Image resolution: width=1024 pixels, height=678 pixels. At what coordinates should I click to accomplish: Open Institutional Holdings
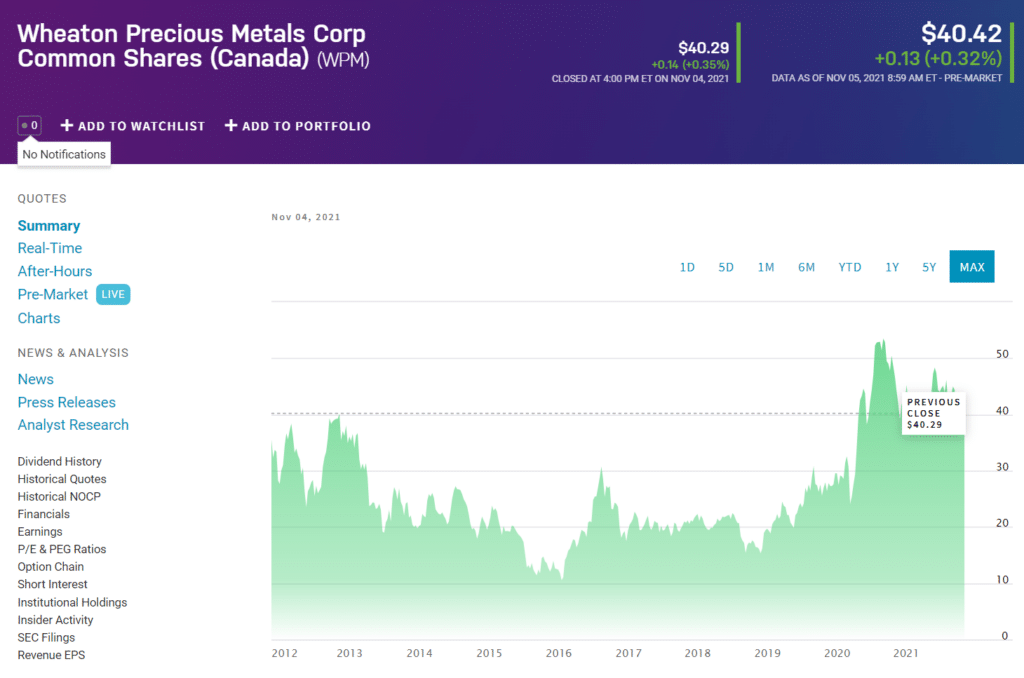click(x=72, y=603)
